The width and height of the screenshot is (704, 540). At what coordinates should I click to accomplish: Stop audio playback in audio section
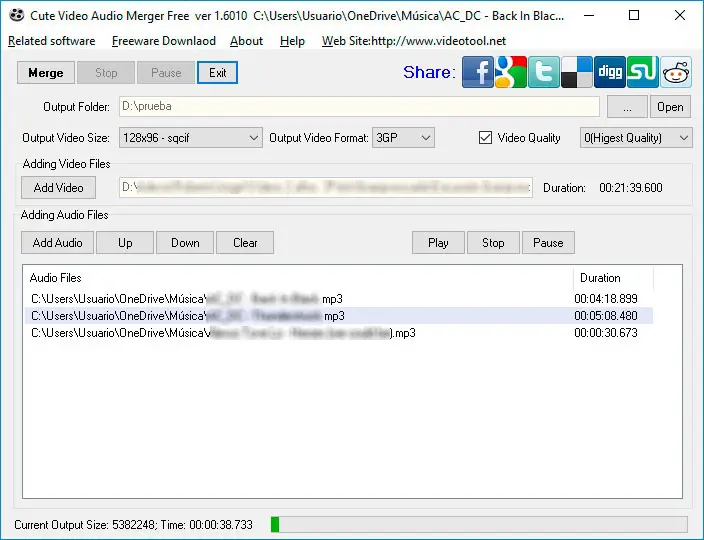tap(493, 243)
